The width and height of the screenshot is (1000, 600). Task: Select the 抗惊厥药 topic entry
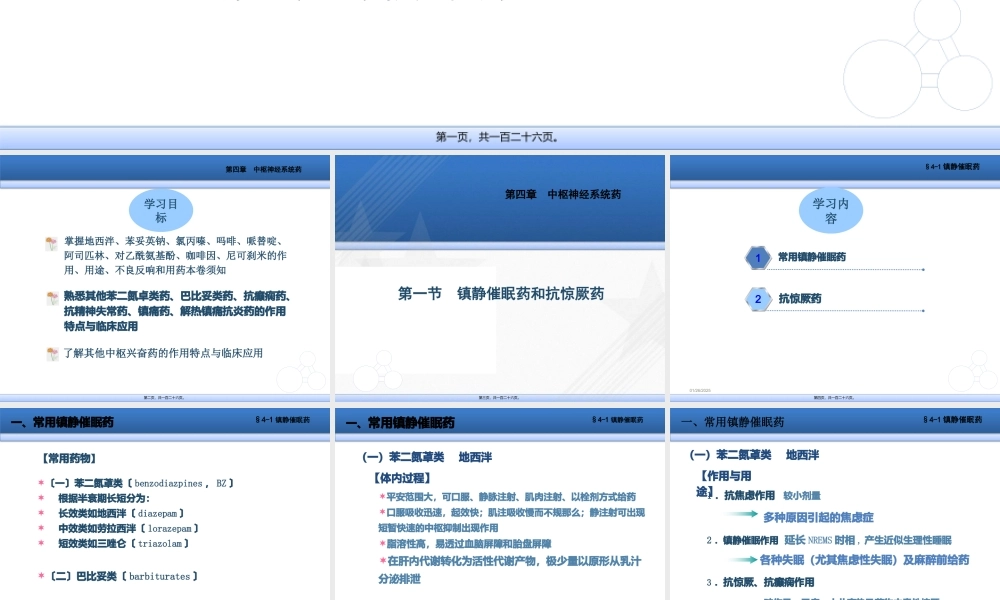pos(799,298)
